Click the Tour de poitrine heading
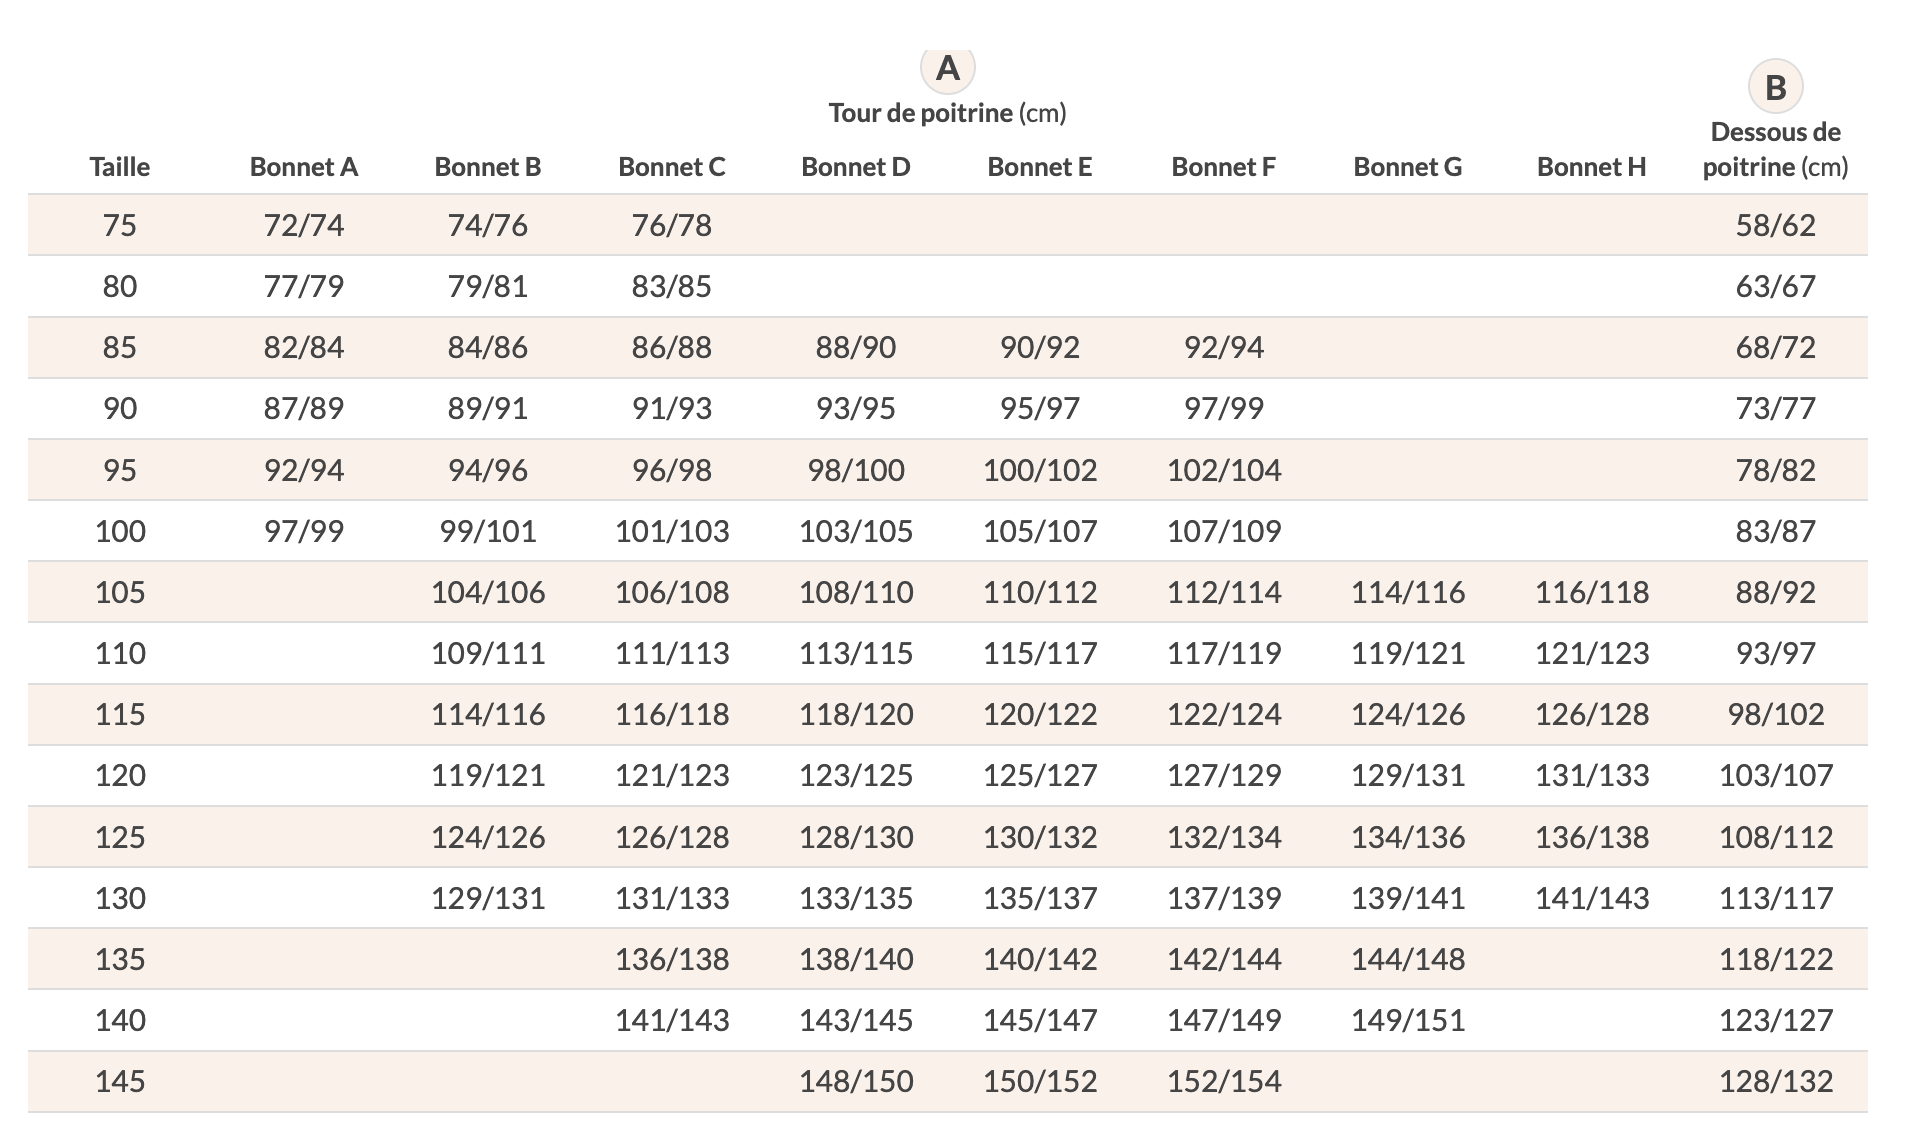 click(947, 113)
